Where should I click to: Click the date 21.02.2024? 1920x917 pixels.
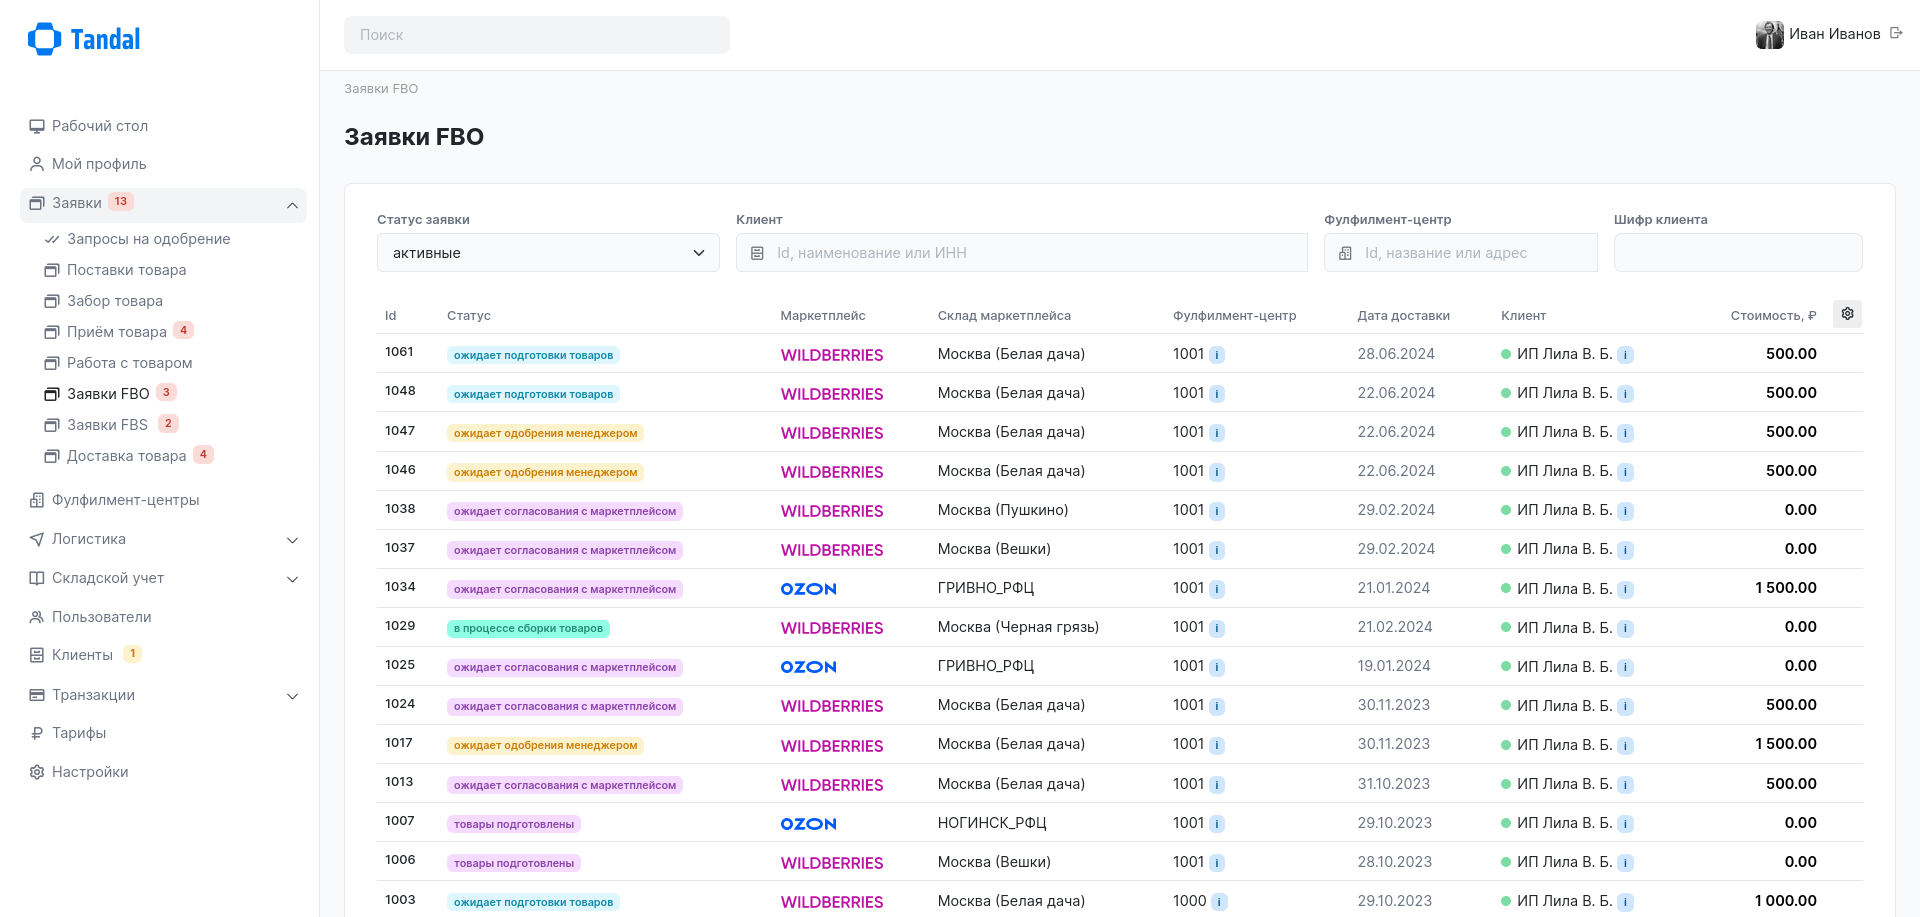(x=1394, y=627)
